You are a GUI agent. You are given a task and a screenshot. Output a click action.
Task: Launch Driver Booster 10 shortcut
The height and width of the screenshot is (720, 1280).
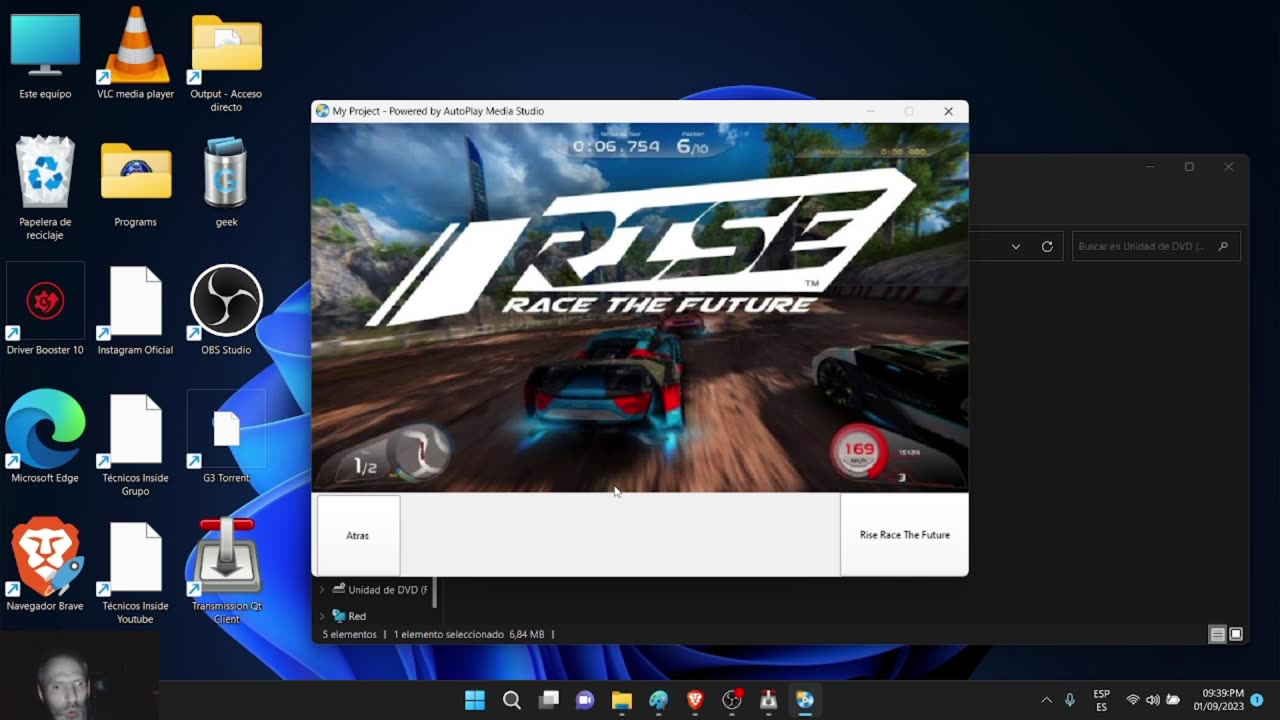[x=45, y=310]
